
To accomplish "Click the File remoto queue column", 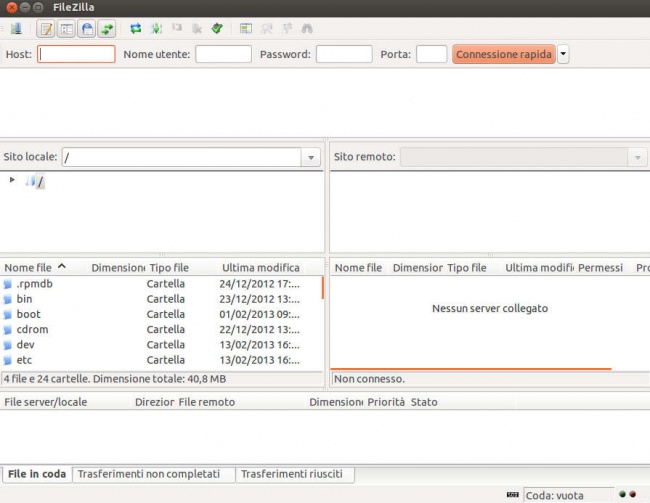I will (207, 402).
